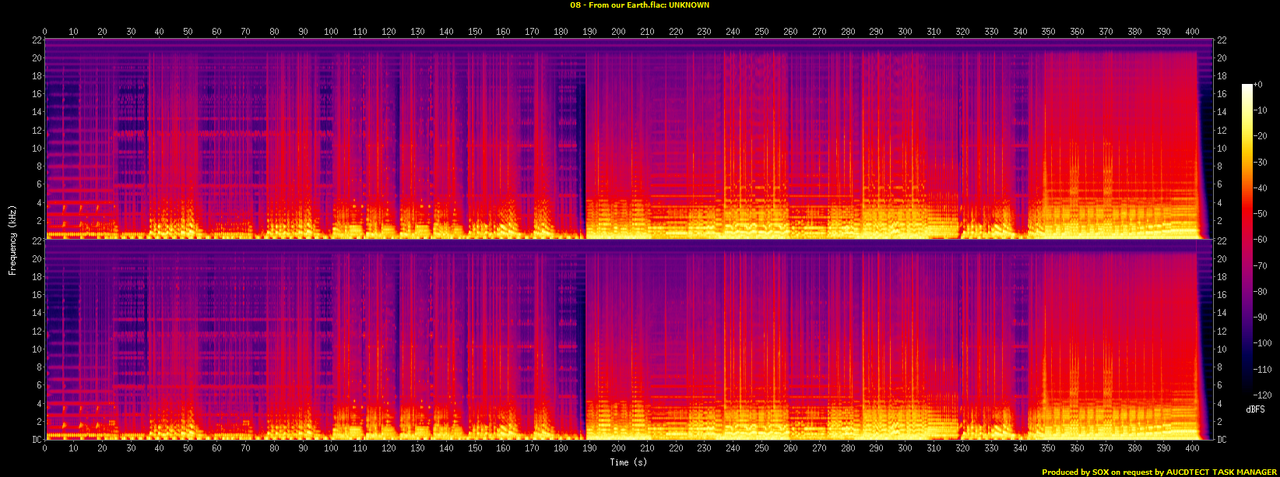Click the "Time (s)" axis label
1280x477 pixels.
click(630, 463)
